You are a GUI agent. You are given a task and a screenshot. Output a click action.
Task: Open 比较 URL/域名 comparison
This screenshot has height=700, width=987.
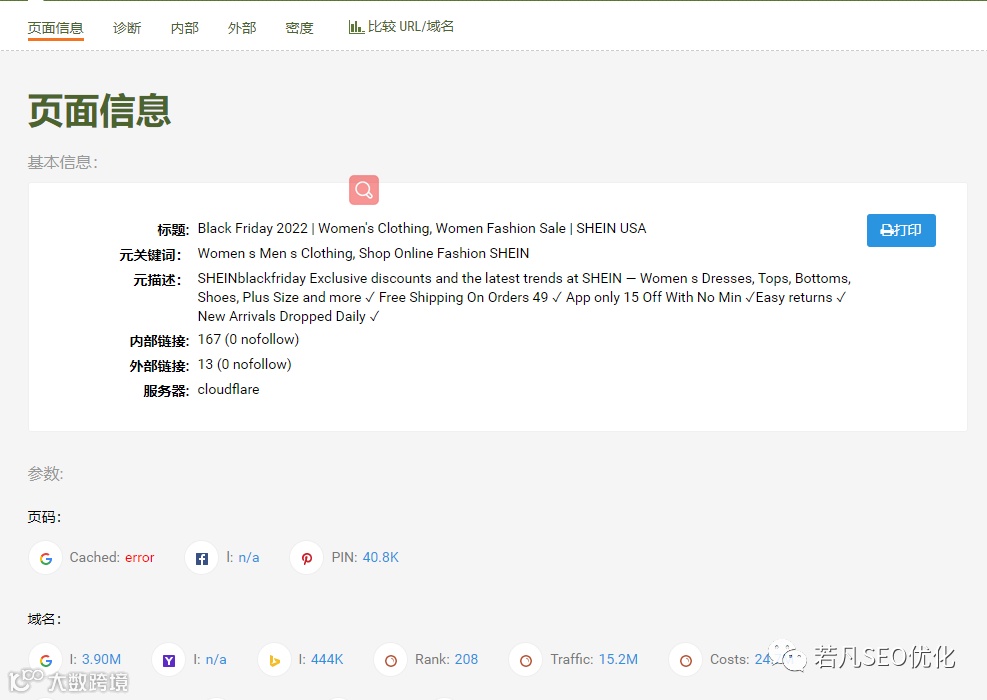[401, 26]
